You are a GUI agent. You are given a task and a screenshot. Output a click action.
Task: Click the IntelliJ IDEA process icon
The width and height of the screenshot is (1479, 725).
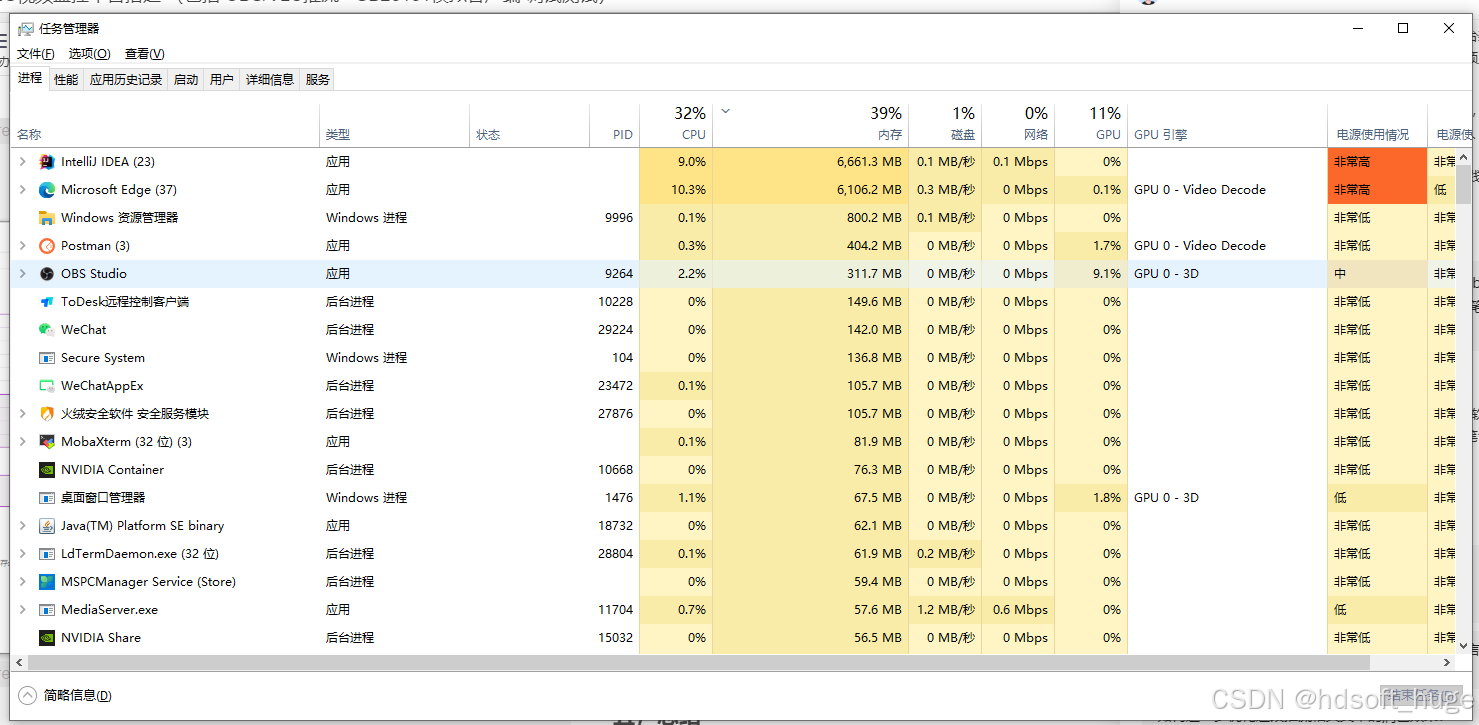tap(46, 161)
